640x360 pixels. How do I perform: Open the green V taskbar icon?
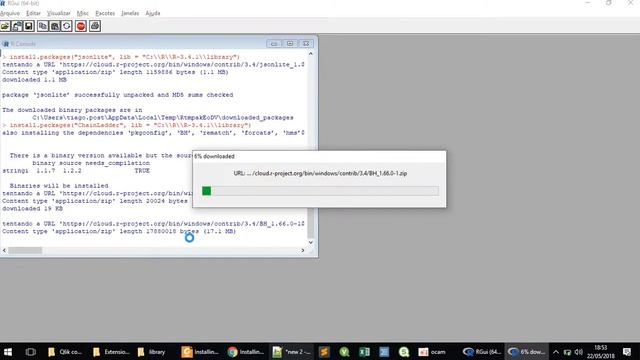(344, 351)
